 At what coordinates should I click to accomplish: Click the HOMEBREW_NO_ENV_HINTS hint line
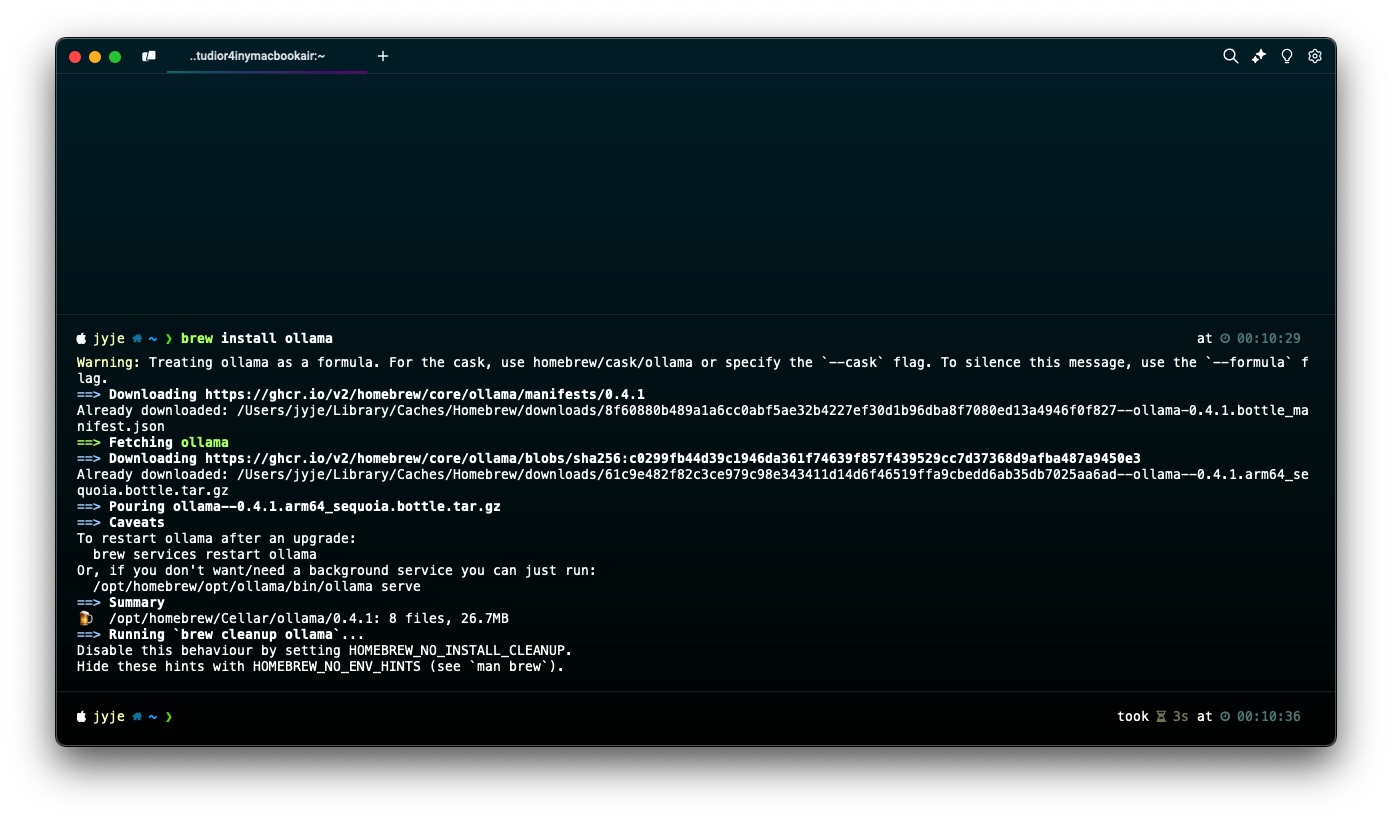[321, 666]
